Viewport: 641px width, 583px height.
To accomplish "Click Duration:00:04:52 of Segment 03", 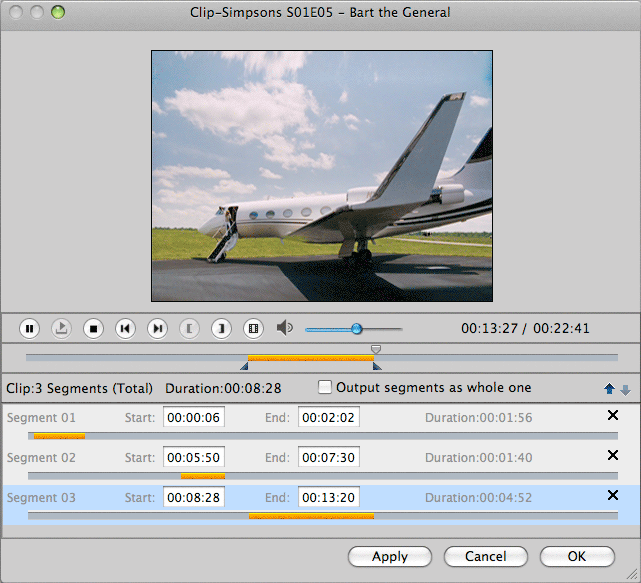I will click(478, 498).
